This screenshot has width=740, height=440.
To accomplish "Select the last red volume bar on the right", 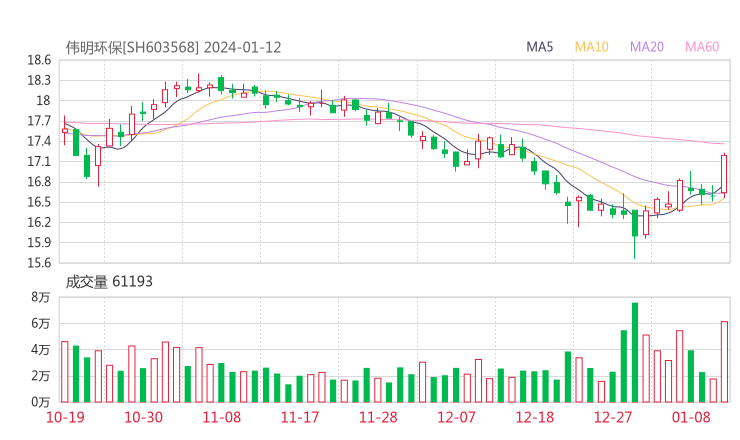I will [x=724, y=362].
